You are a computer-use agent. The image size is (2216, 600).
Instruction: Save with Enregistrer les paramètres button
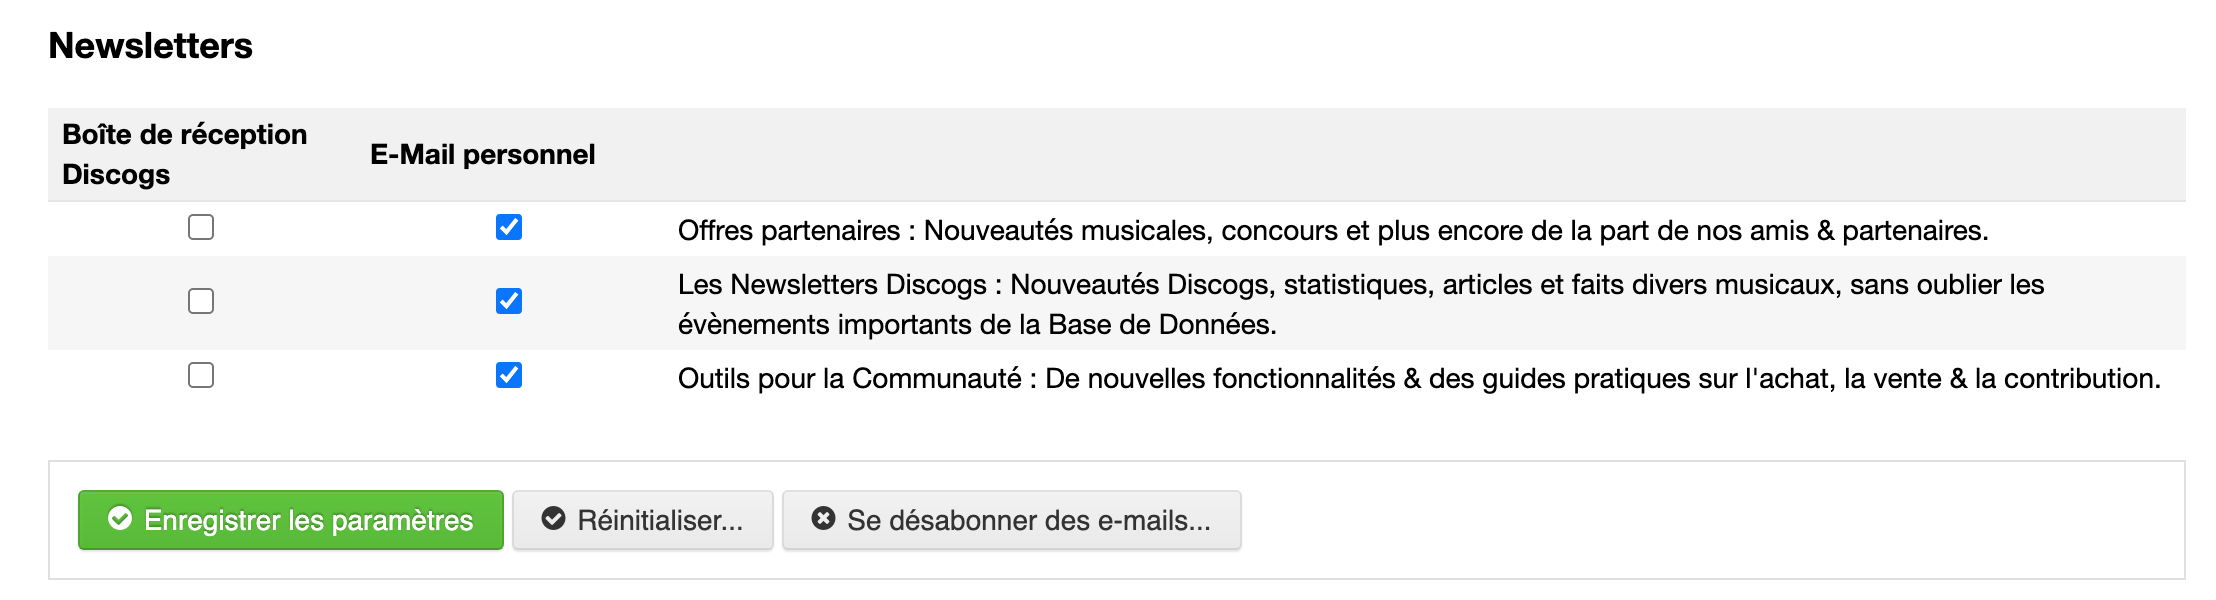(291, 520)
